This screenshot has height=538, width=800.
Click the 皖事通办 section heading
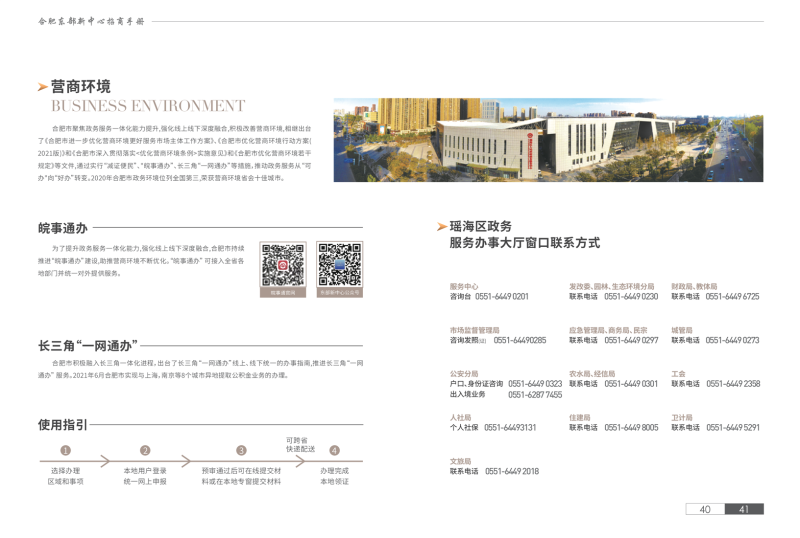coord(63,228)
